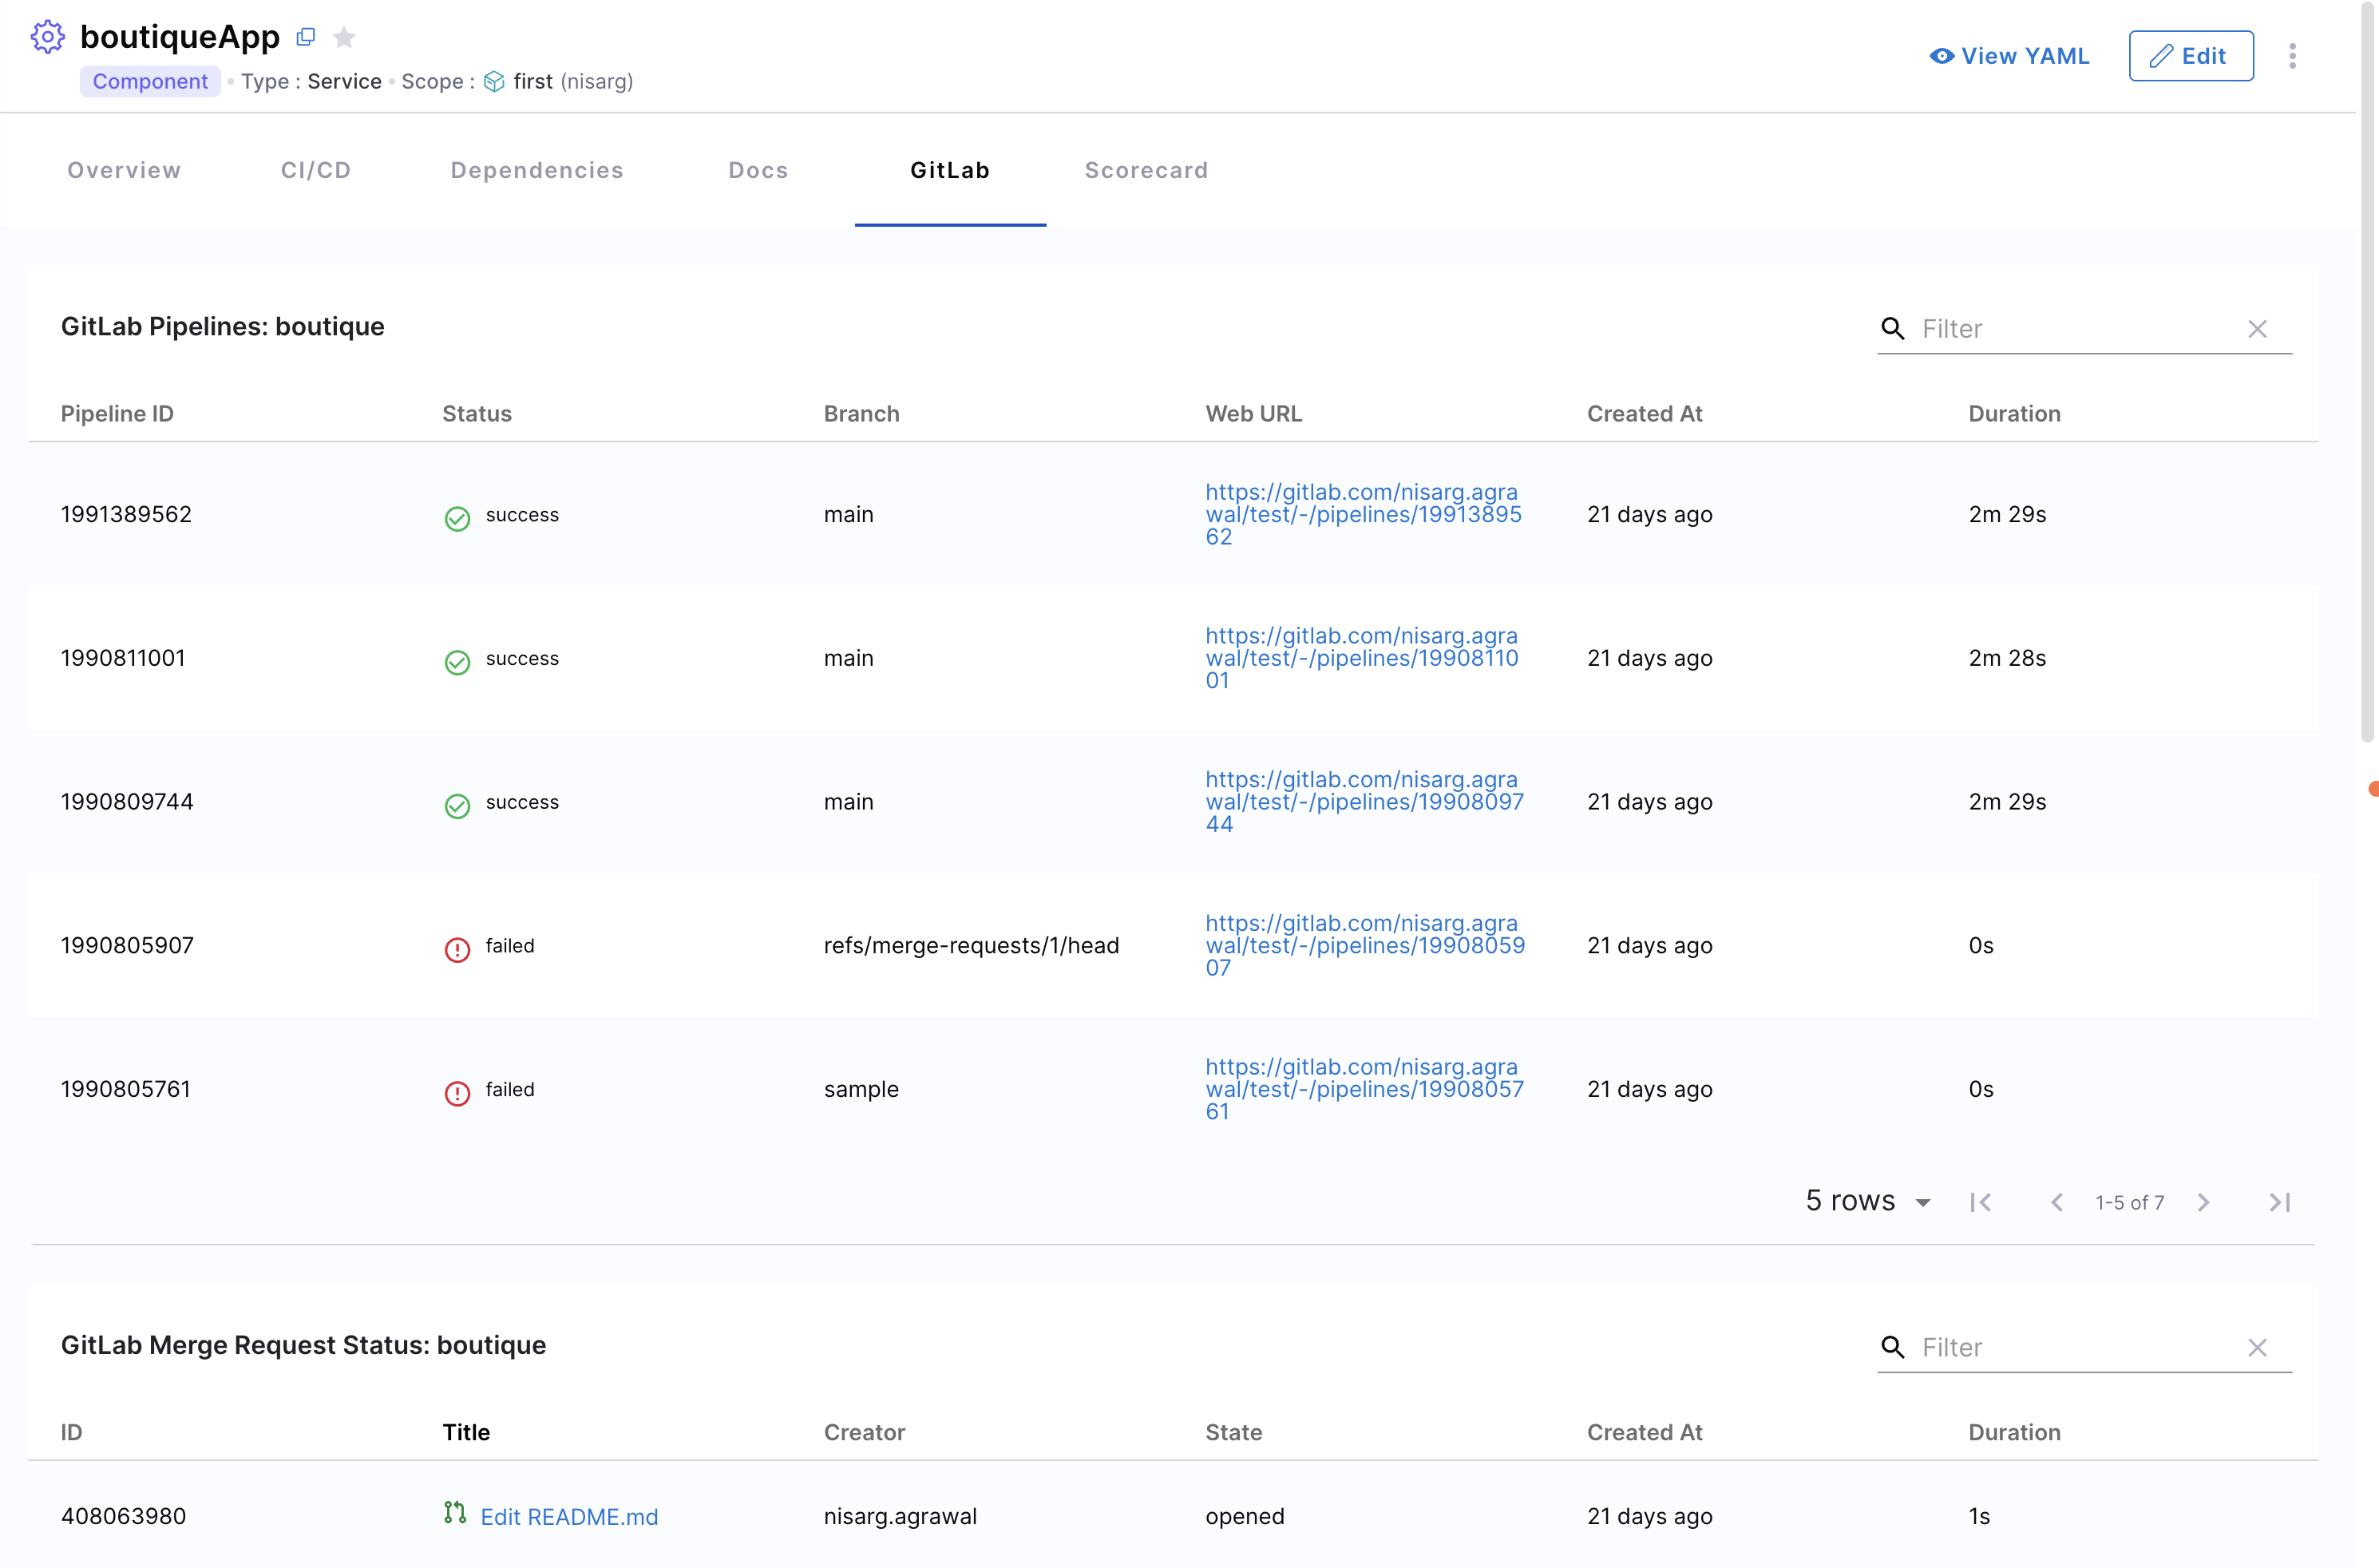Click the gear icon beside boutiqueApp title
The height and width of the screenshot is (1568, 2379).
point(47,36)
